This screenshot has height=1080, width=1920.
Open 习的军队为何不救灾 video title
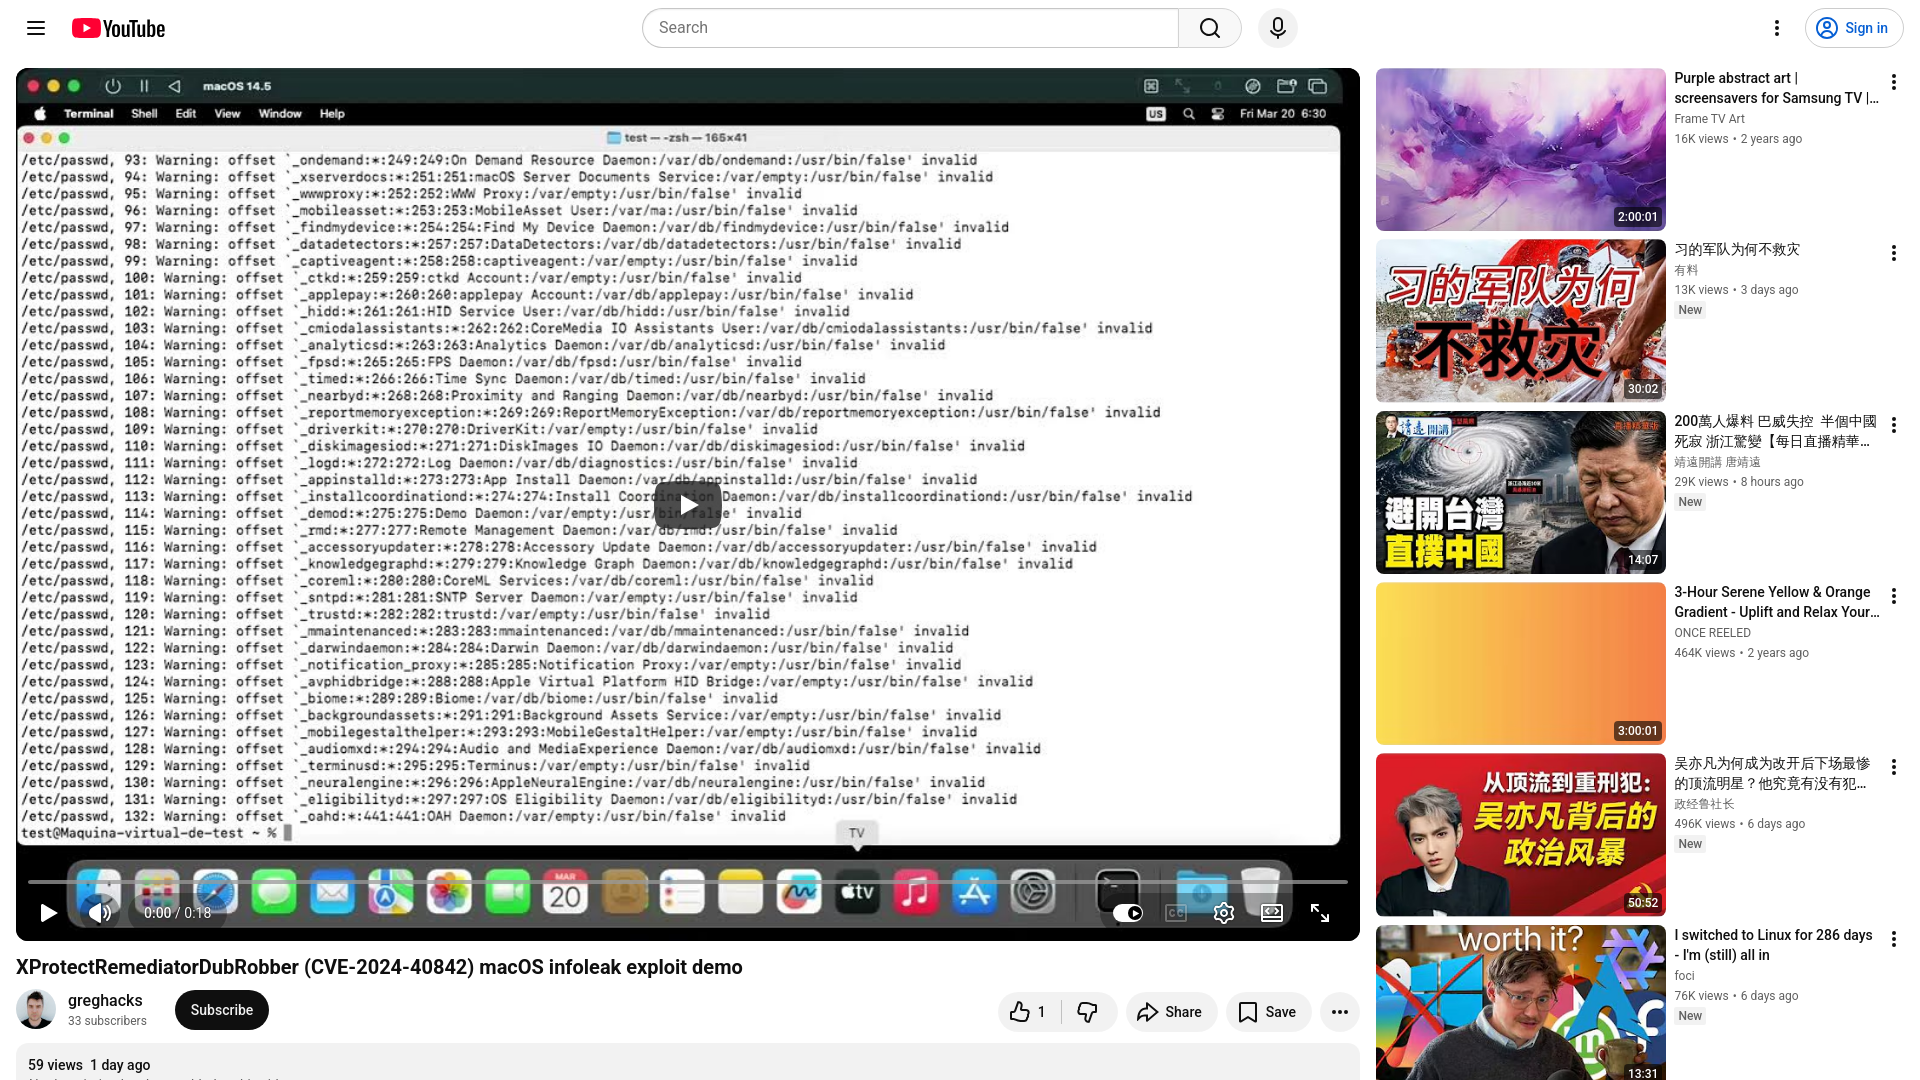1737,249
